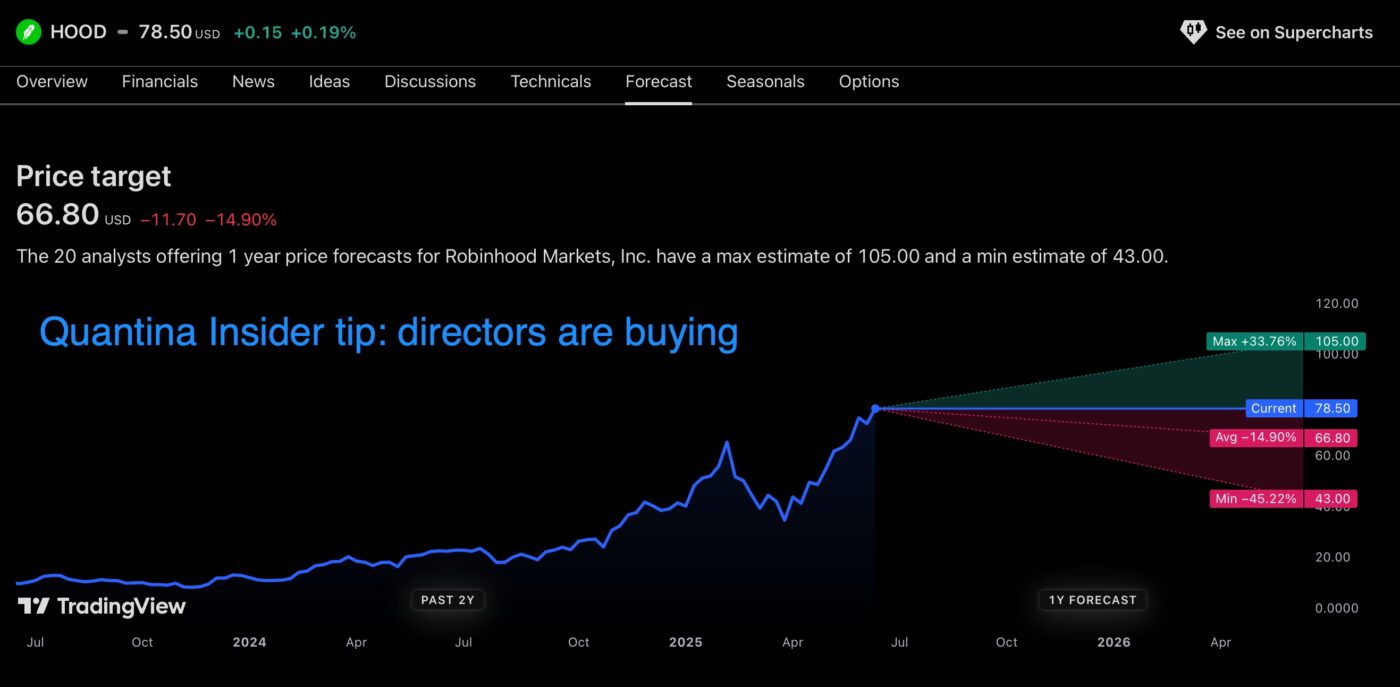Click the 2024 label on the time axis
1400x687 pixels.
tap(249, 642)
